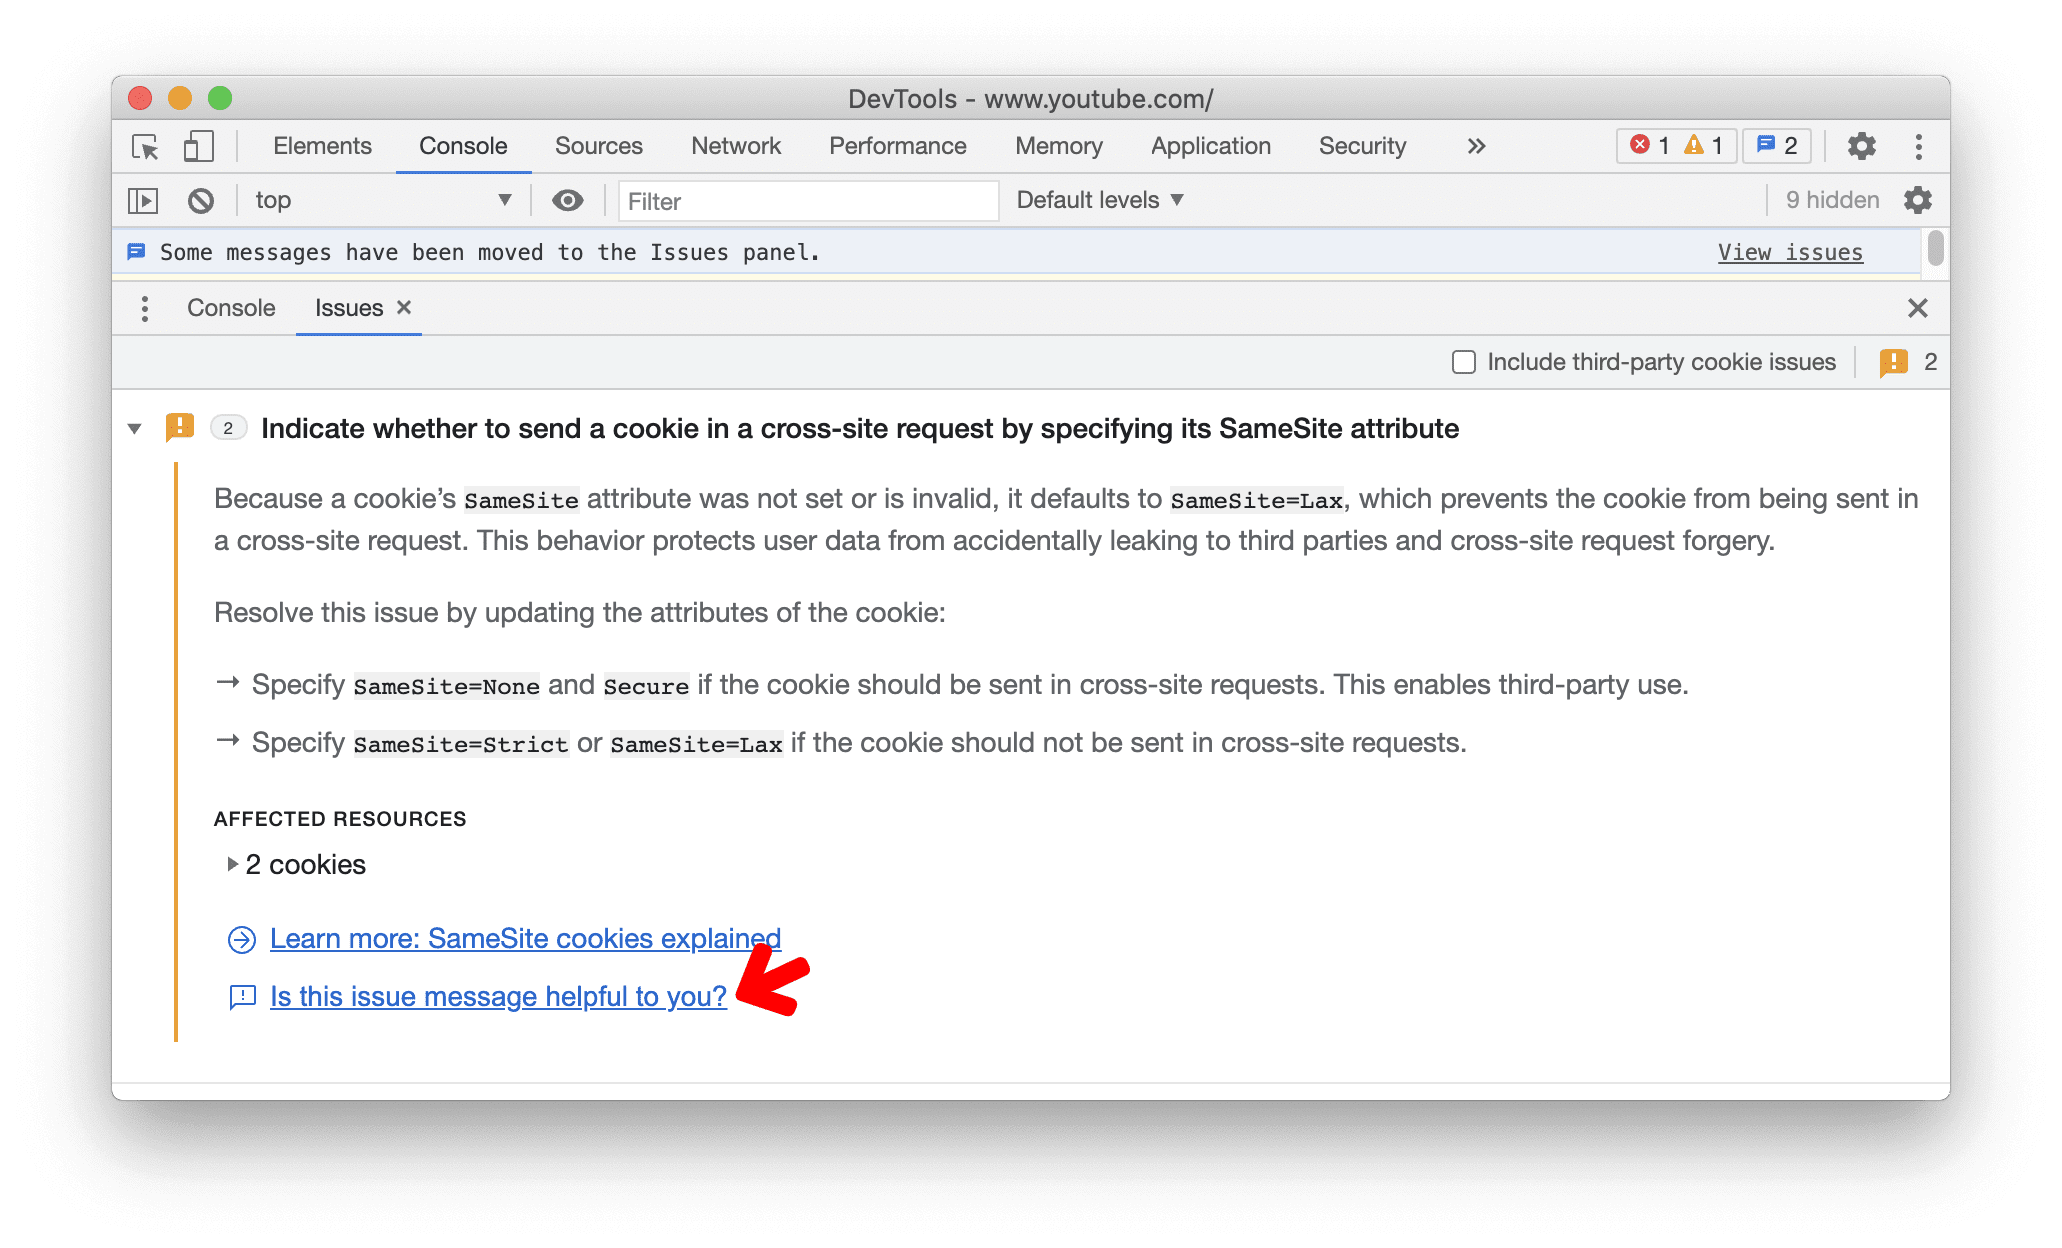The width and height of the screenshot is (2062, 1248).
Task: Click the Elements panel tab
Action: pos(321,144)
